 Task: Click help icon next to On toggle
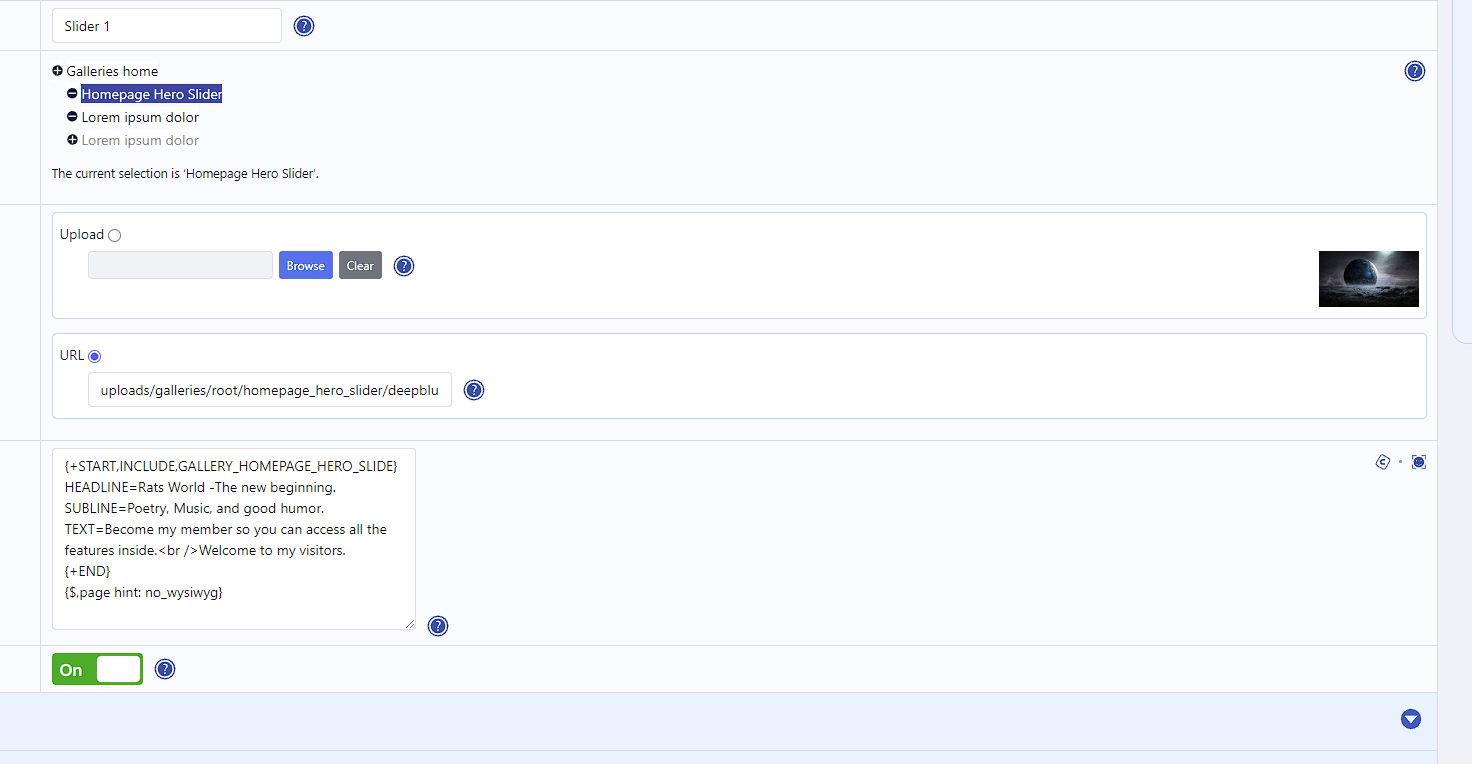[x=165, y=669]
